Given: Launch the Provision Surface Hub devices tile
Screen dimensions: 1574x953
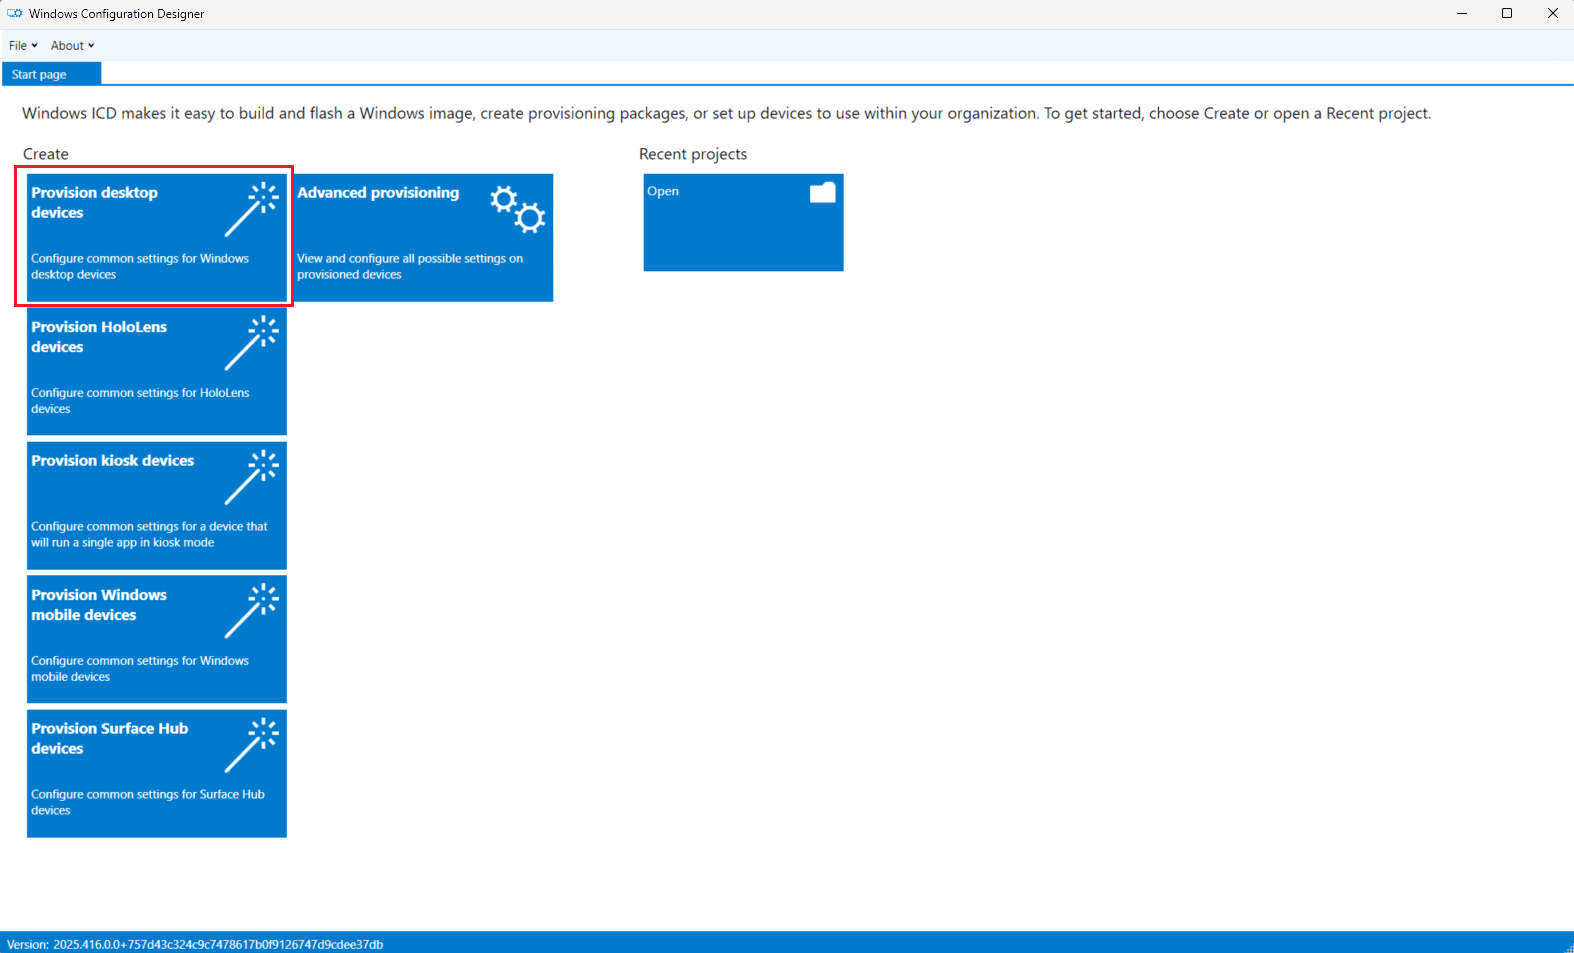Looking at the screenshot, I should 157,773.
